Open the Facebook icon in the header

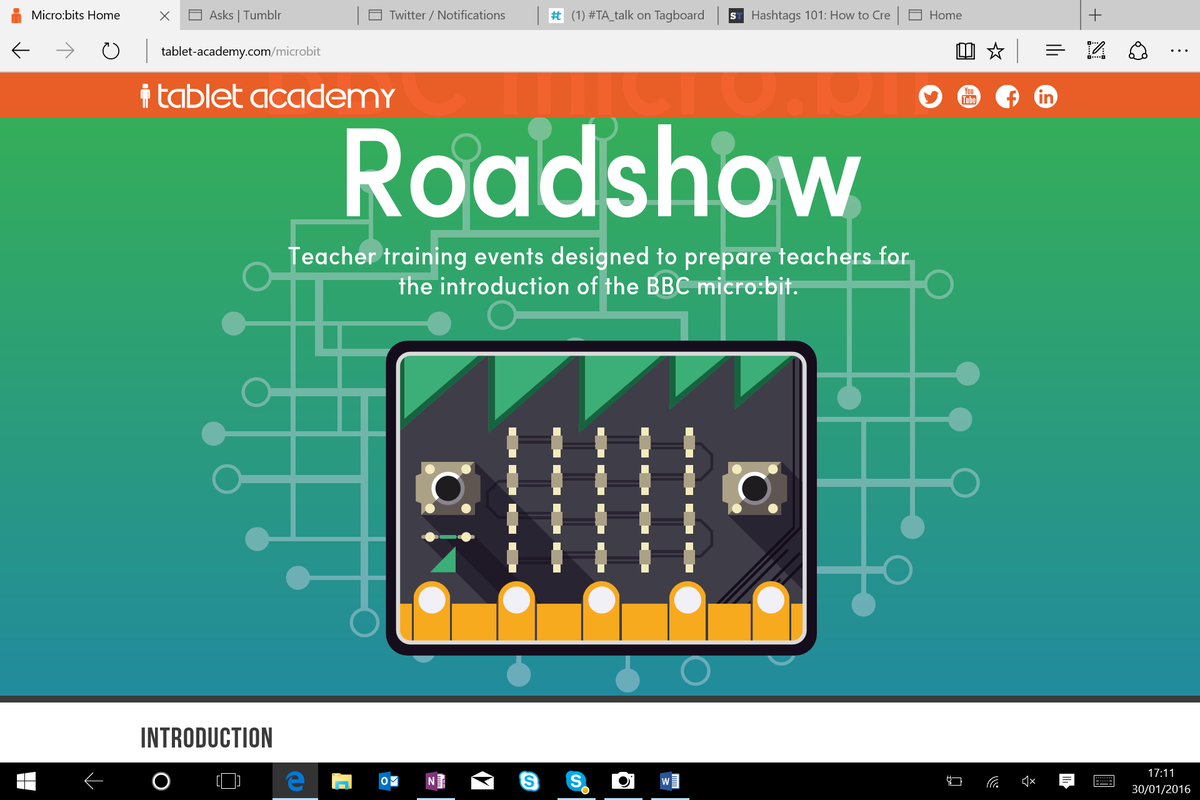[x=1007, y=96]
